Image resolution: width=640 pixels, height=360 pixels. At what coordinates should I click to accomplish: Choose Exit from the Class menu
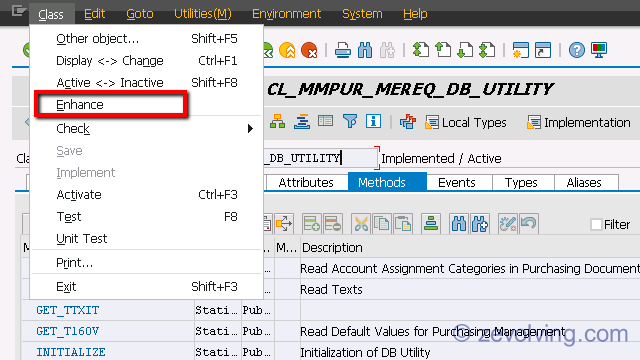[x=147, y=287]
